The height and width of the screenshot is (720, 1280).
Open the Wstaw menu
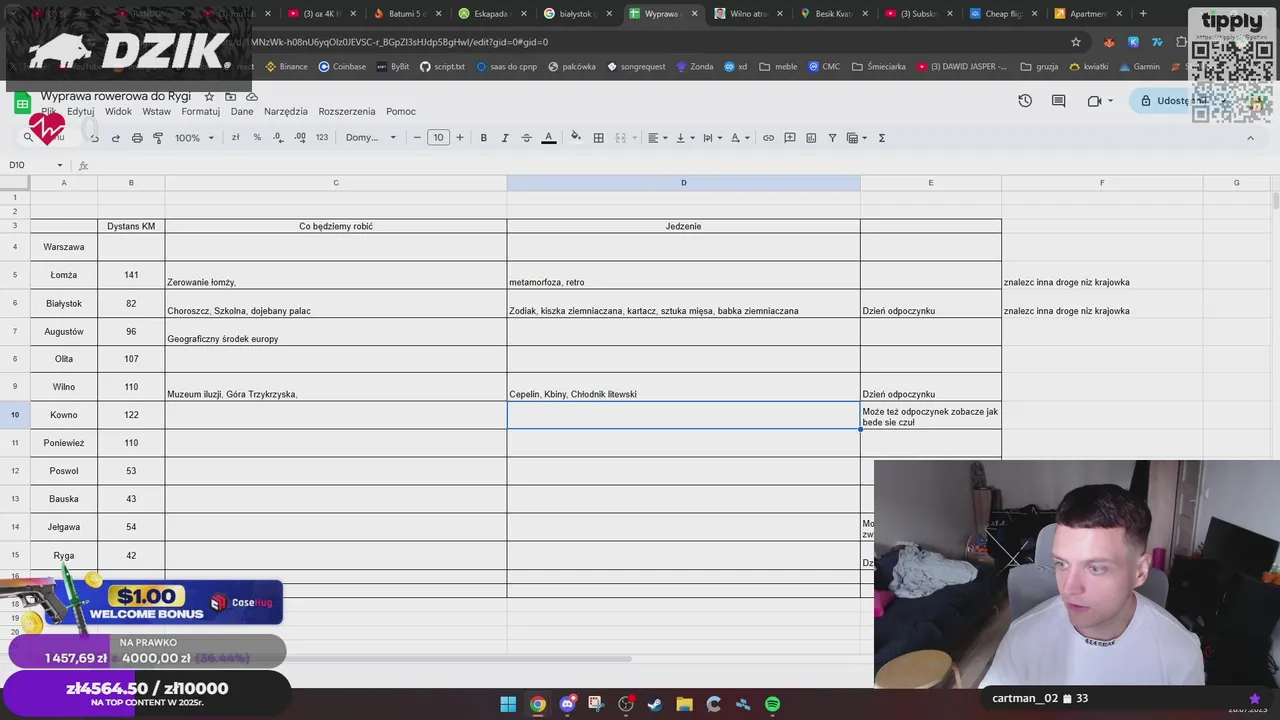point(156,111)
